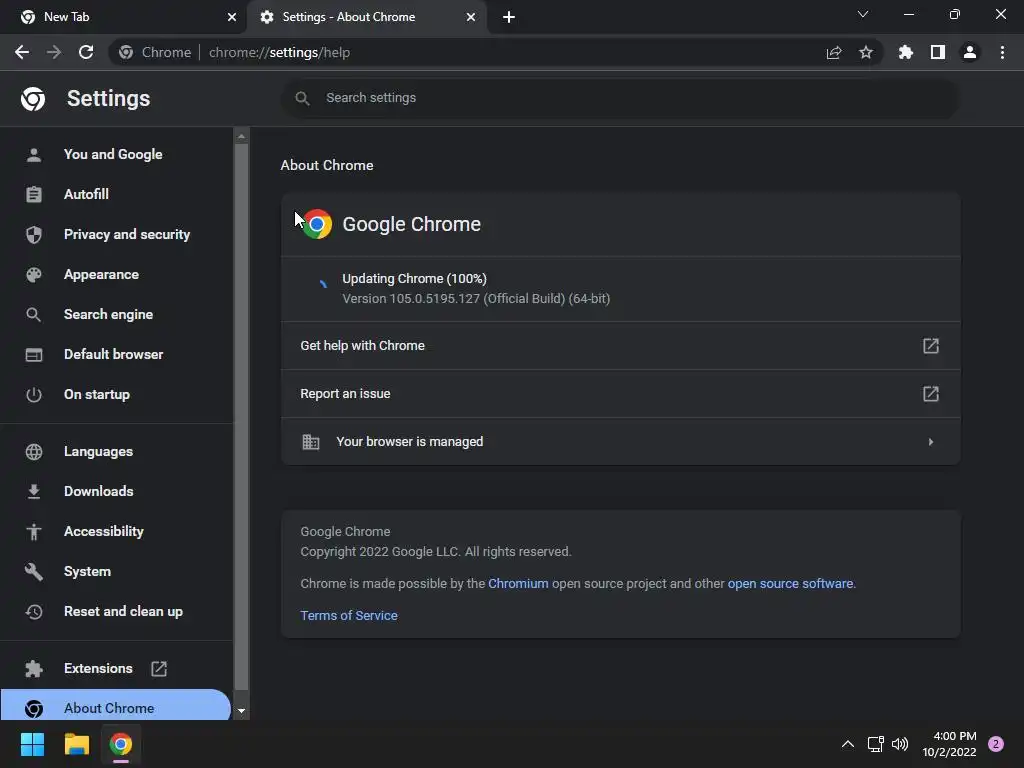
Task: Select Privacy and security in sidebar
Action: [127, 234]
